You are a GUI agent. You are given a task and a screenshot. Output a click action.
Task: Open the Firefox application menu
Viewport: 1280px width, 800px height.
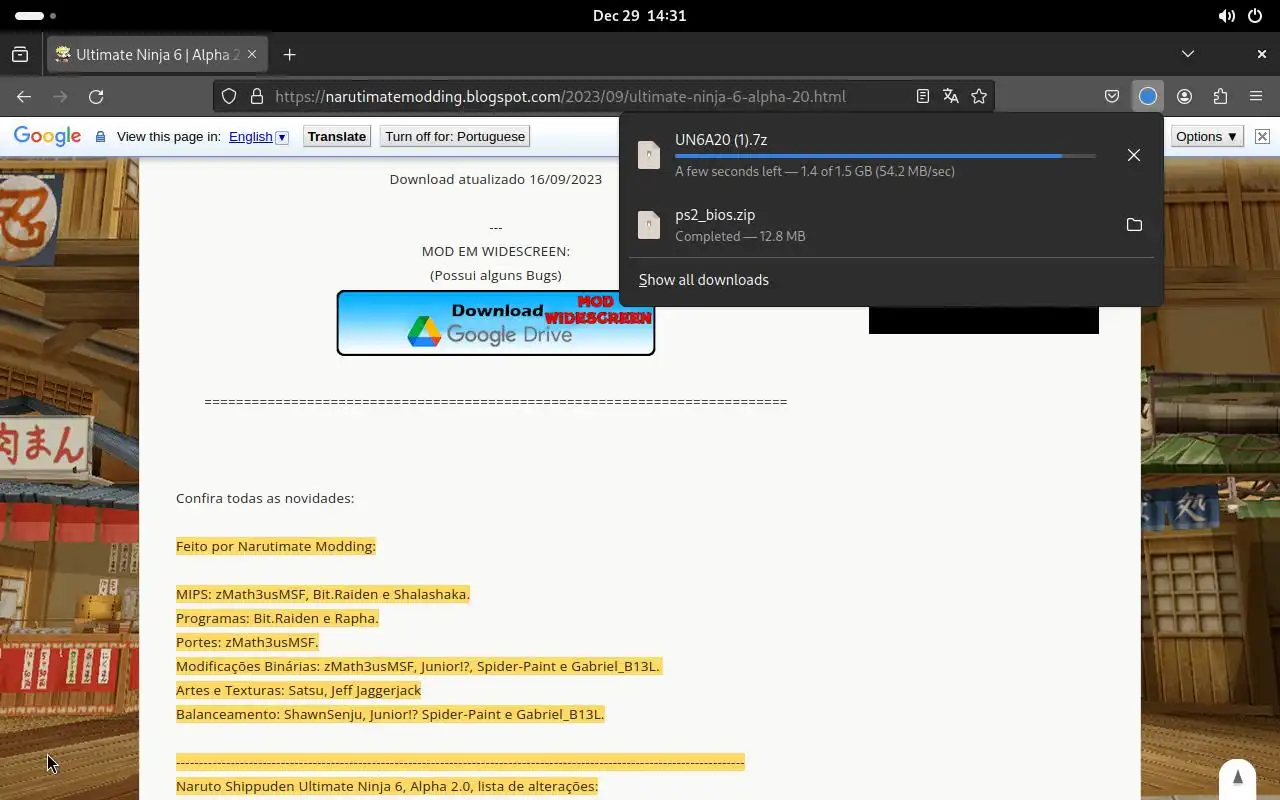click(1256, 96)
